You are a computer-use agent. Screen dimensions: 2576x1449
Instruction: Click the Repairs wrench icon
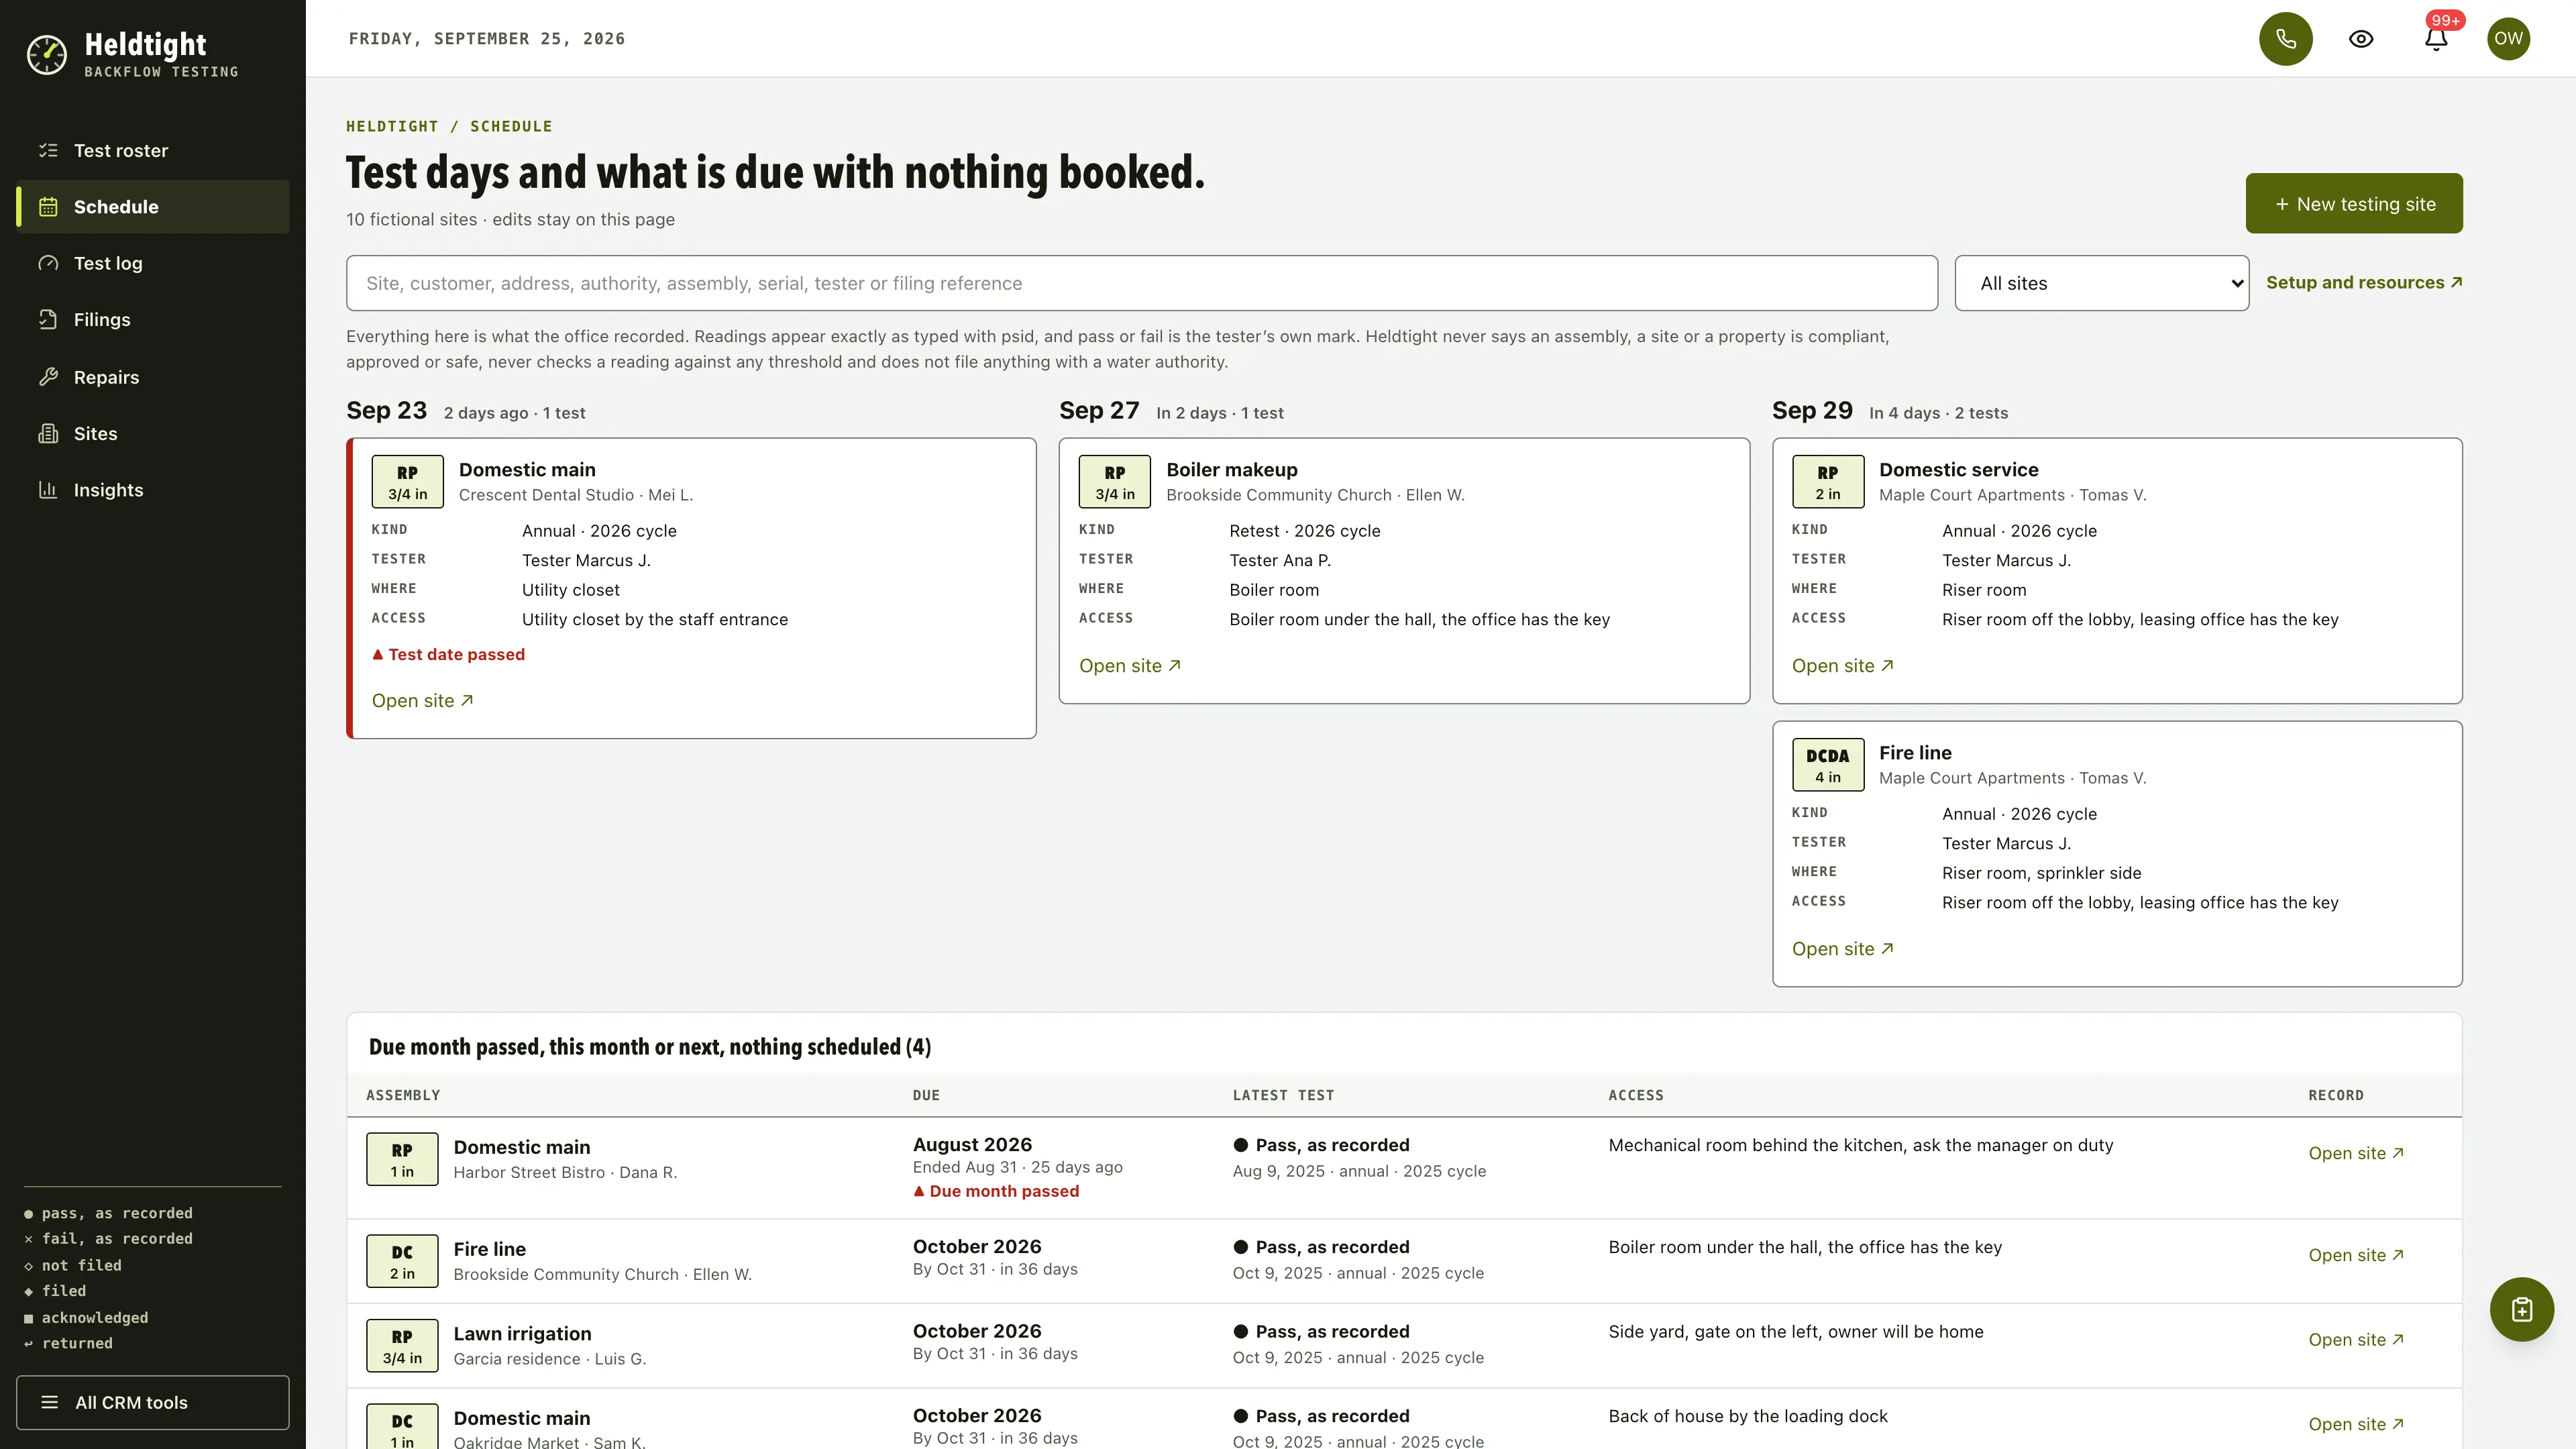coord(48,376)
